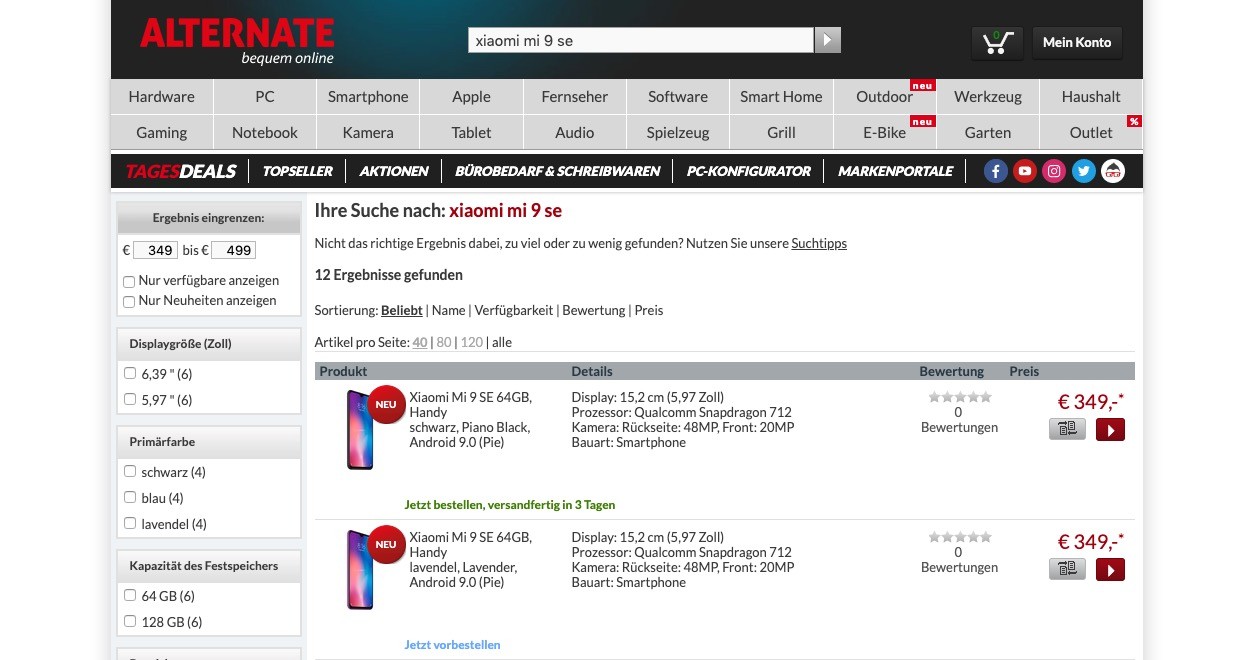Sort results by Verfügbarkeit
This screenshot has height=660, width=1255.
pyautogui.click(x=514, y=310)
